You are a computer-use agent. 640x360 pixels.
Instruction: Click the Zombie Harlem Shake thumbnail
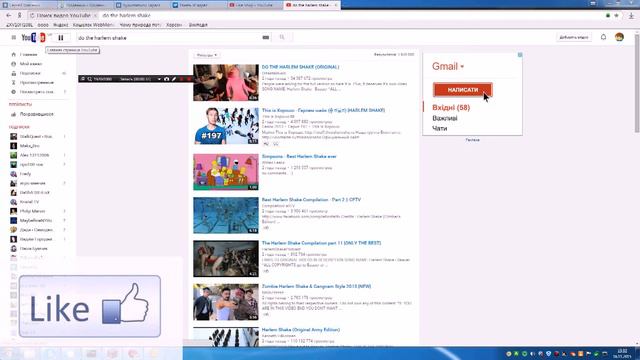pos(226,302)
